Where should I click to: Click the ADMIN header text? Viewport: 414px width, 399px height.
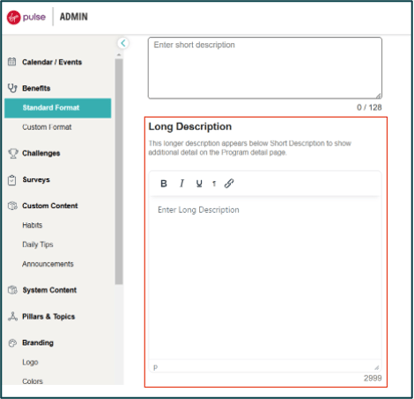[x=74, y=17]
